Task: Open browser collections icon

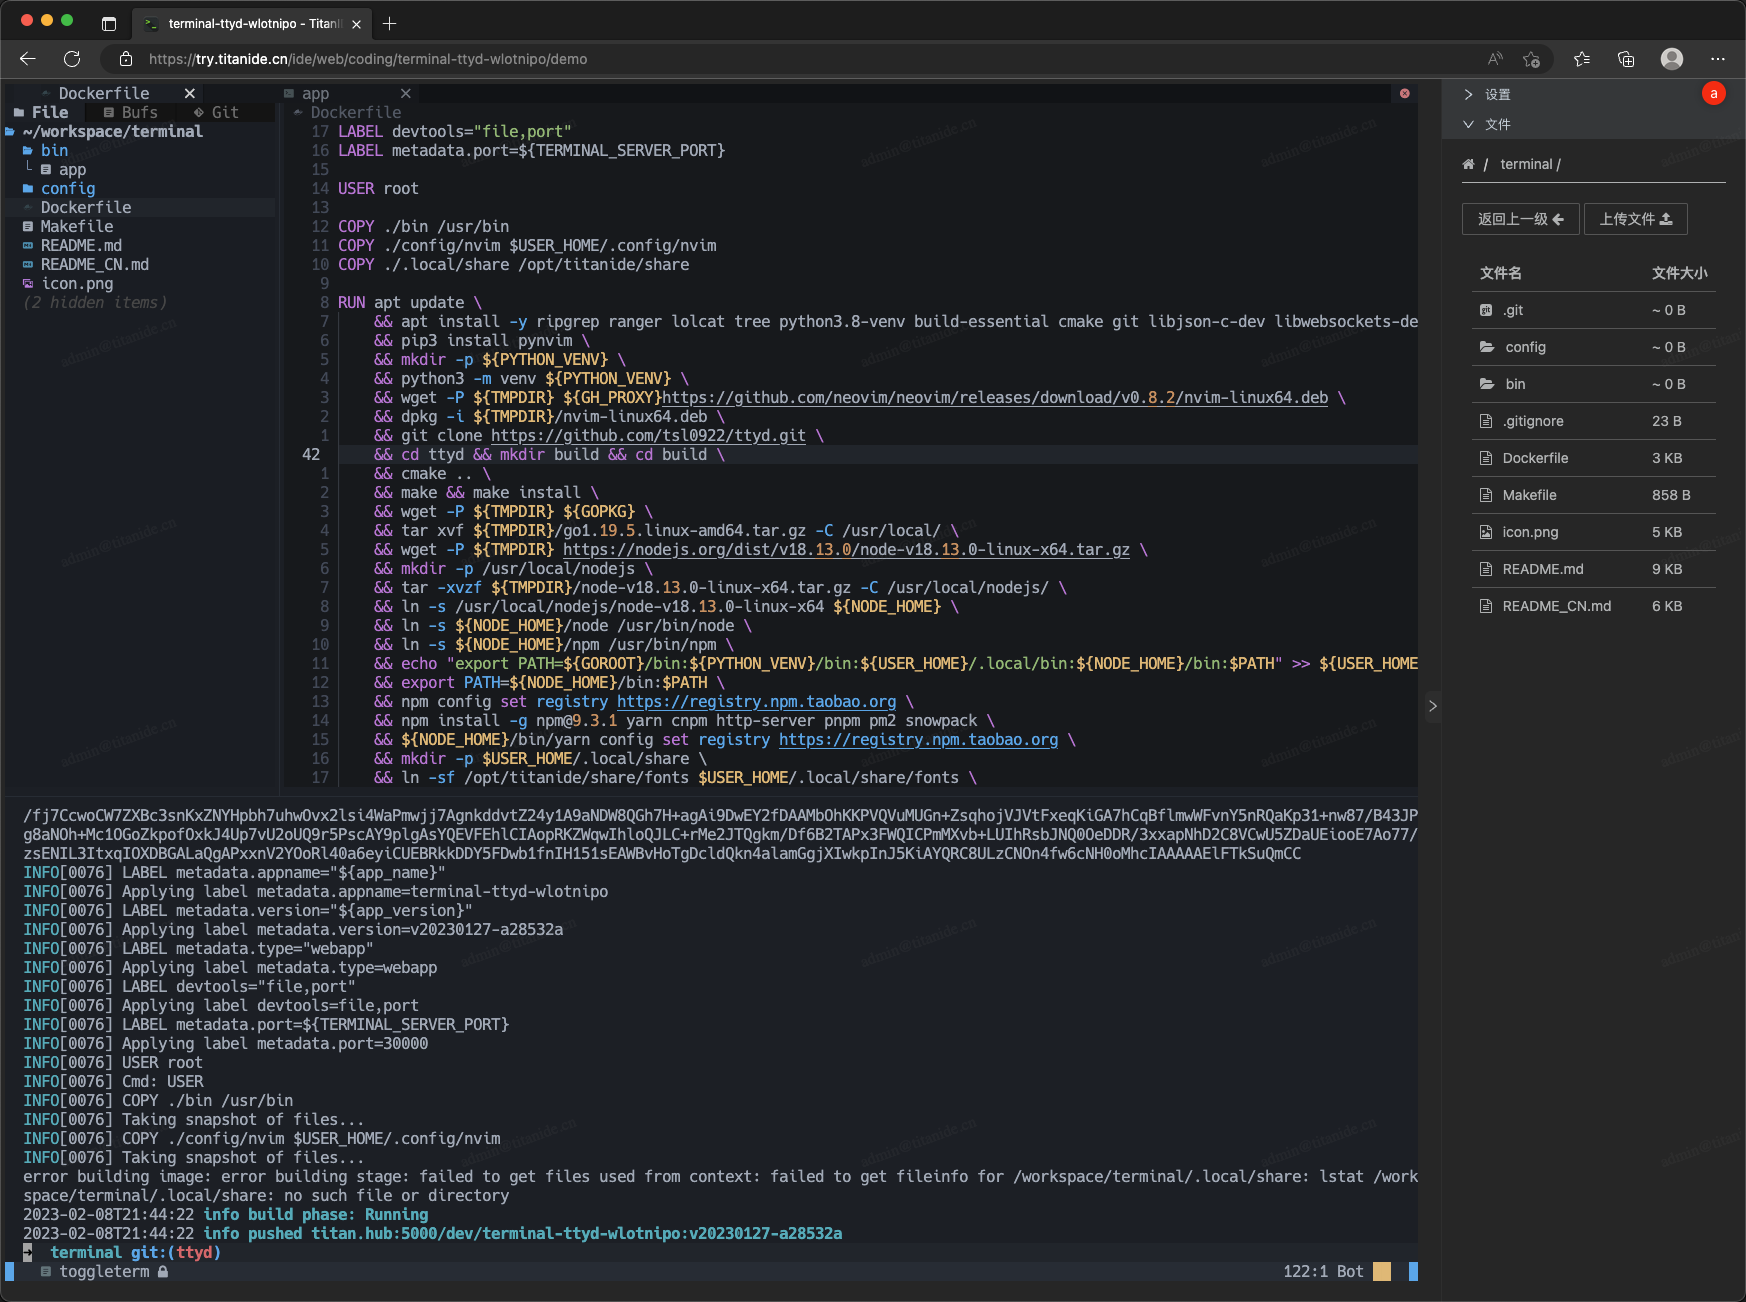Action: click(x=1626, y=59)
